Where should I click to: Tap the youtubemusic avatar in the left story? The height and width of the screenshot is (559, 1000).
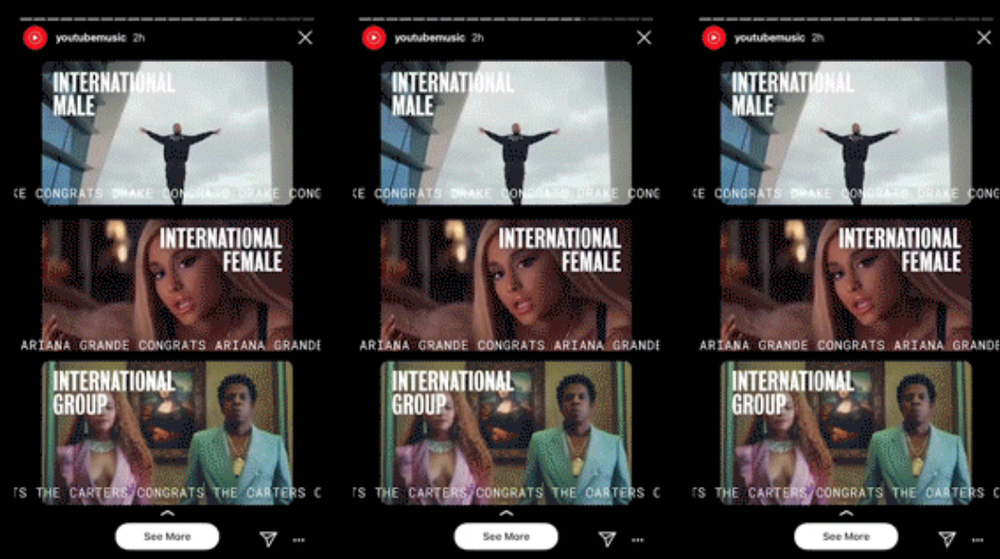click(35, 38)
